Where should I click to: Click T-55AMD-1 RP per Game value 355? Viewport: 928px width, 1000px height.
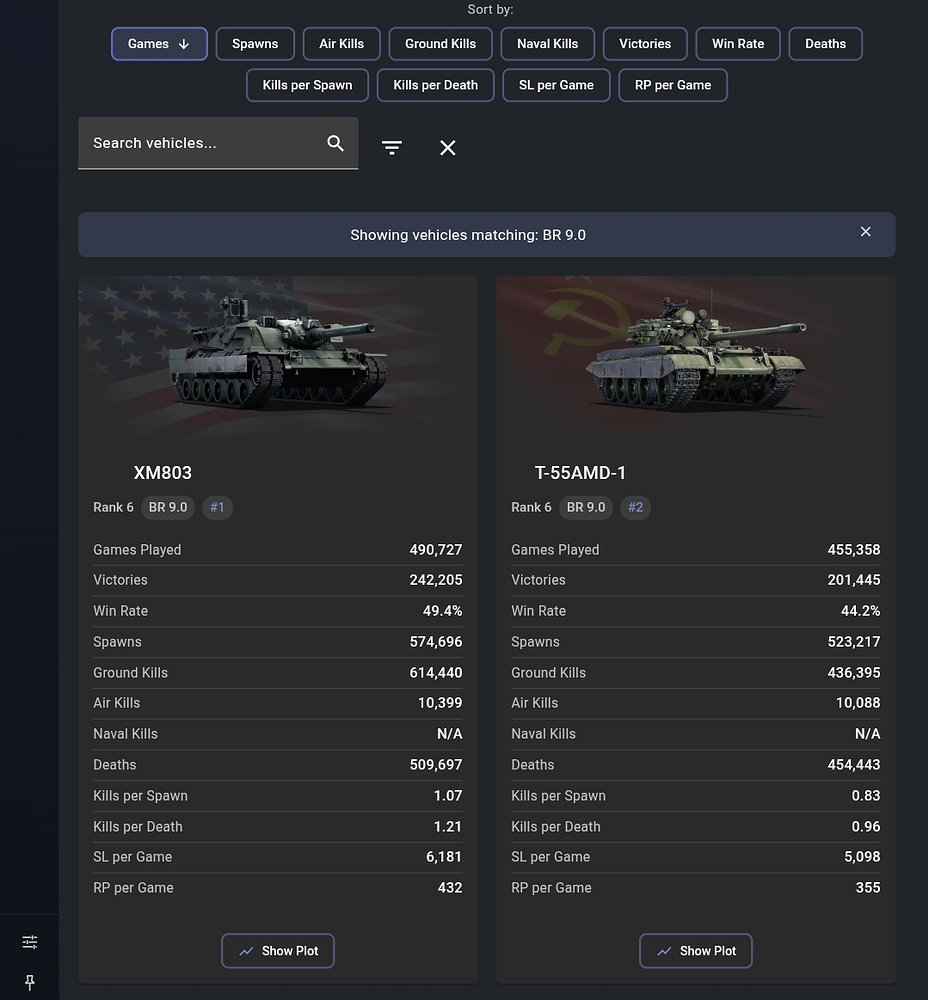pyautogui.click(x=868, y=888)
